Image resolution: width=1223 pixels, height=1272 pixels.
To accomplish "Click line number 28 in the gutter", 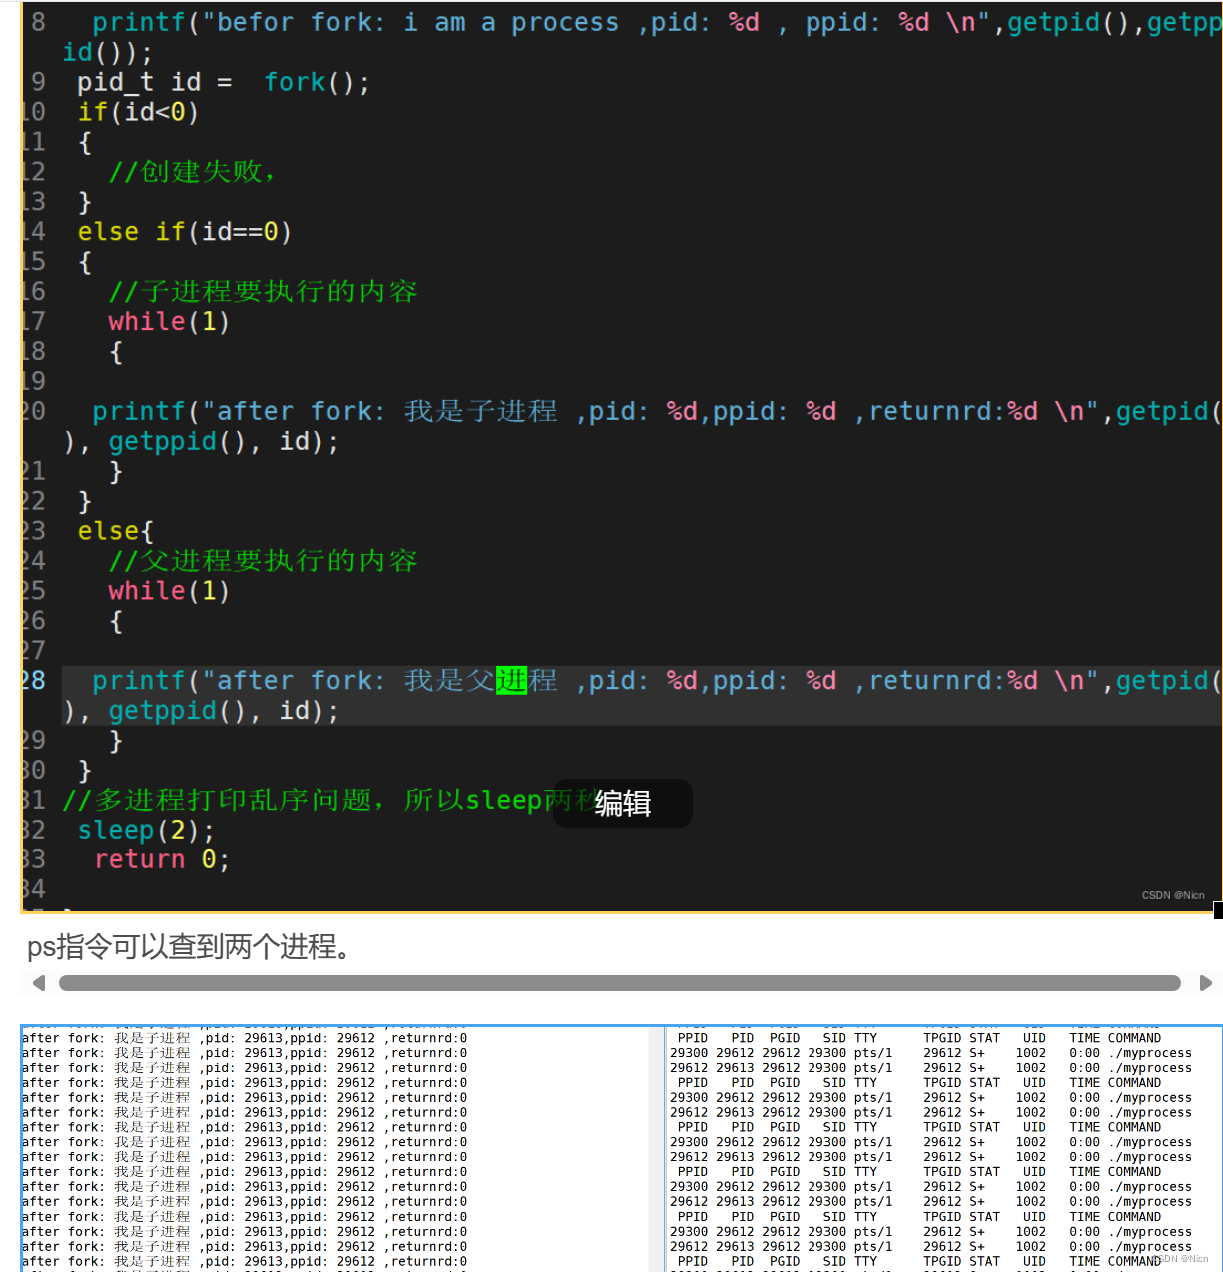I will (x=33, y=680).
